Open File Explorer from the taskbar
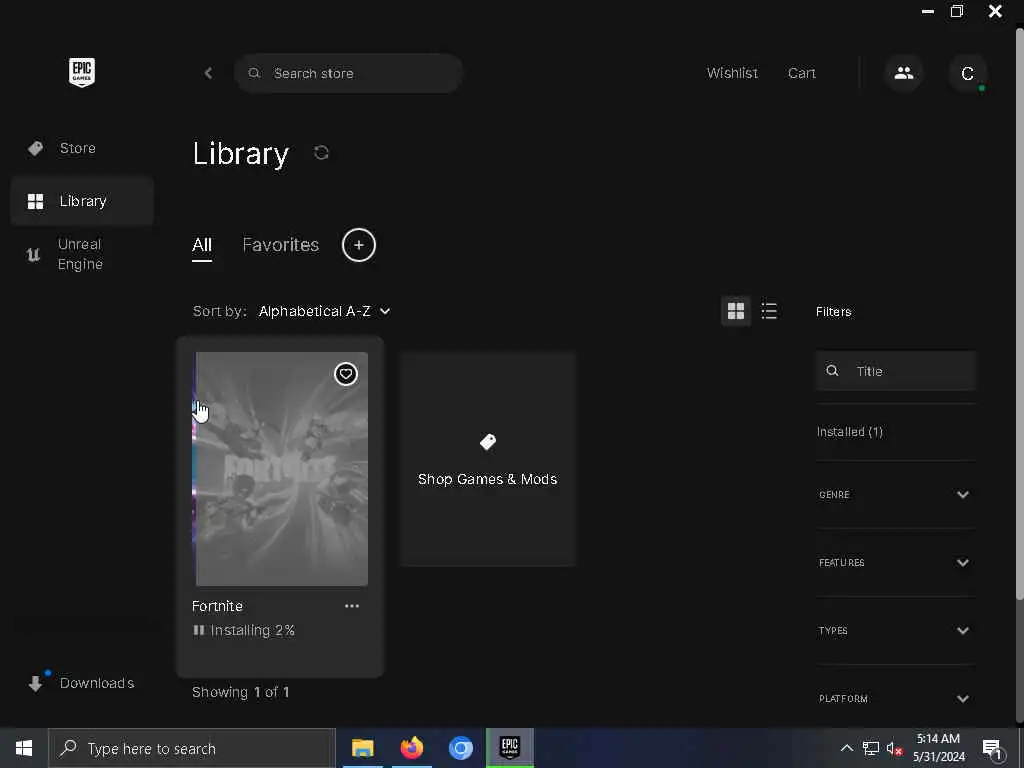The height and width of the screenshot is (768, 1024). click(362, 748)
